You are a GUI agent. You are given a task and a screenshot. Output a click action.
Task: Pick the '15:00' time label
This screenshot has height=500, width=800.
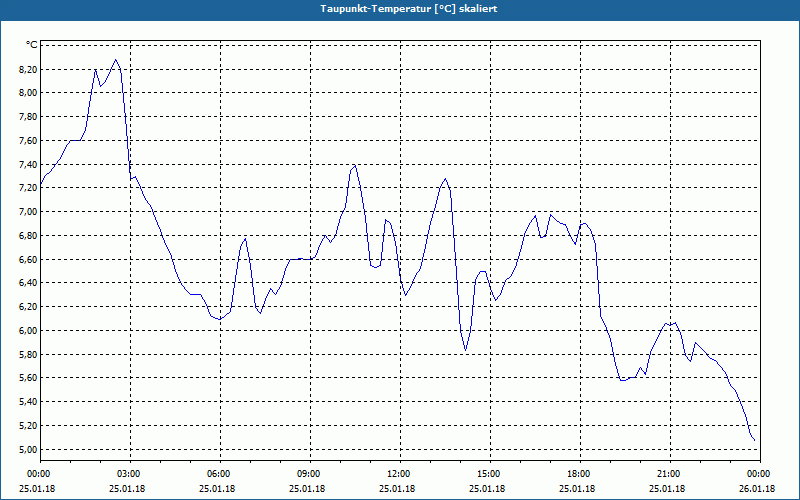(x=489, y=474)
